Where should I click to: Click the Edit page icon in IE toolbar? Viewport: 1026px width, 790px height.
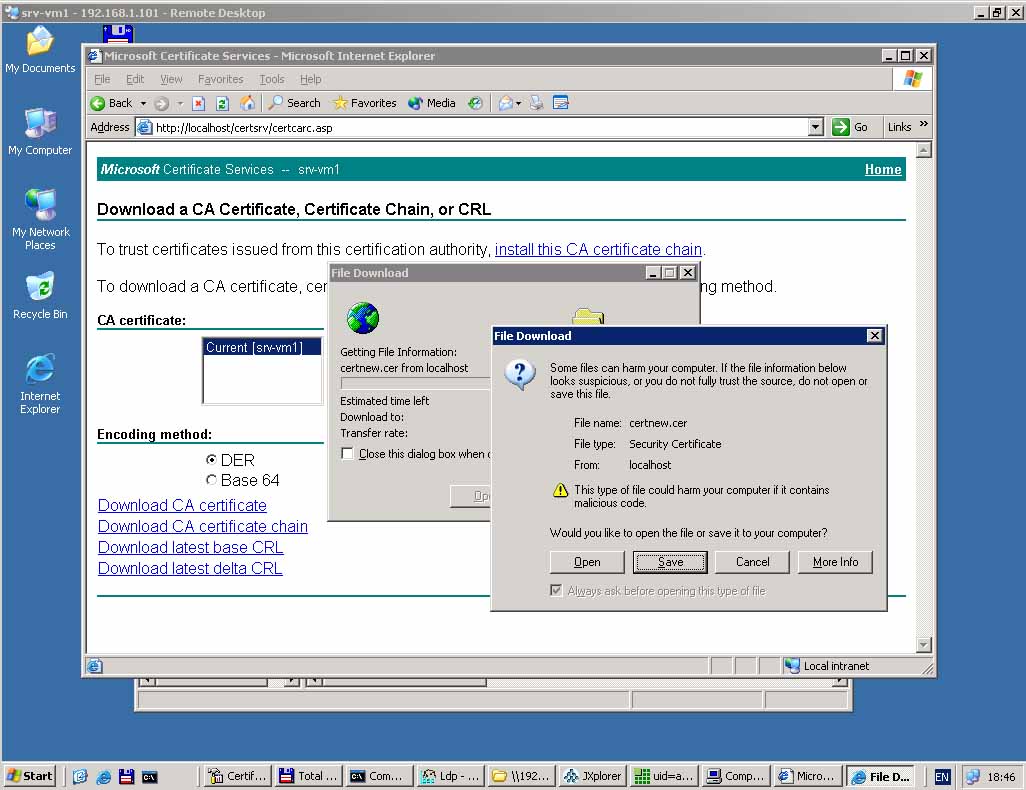[561, 103]
